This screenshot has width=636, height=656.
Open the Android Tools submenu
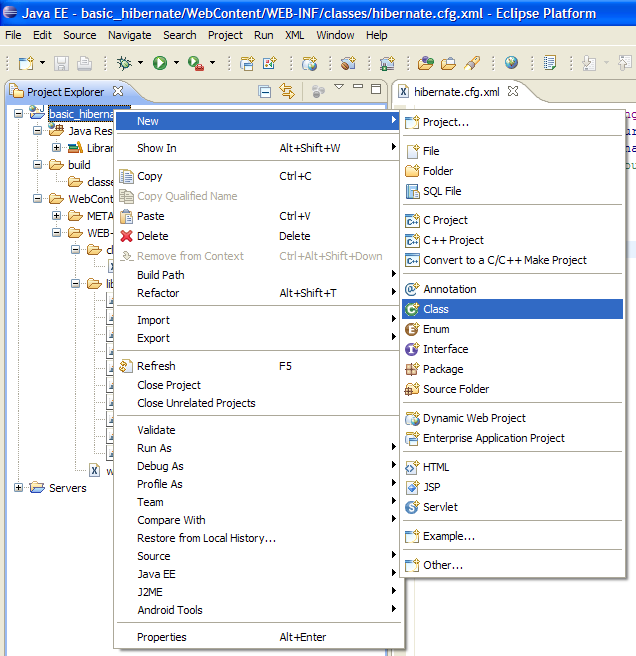pos(258,610)
